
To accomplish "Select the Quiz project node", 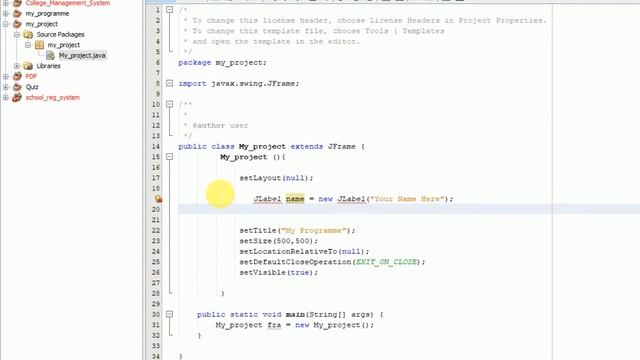I will [32, 87].
